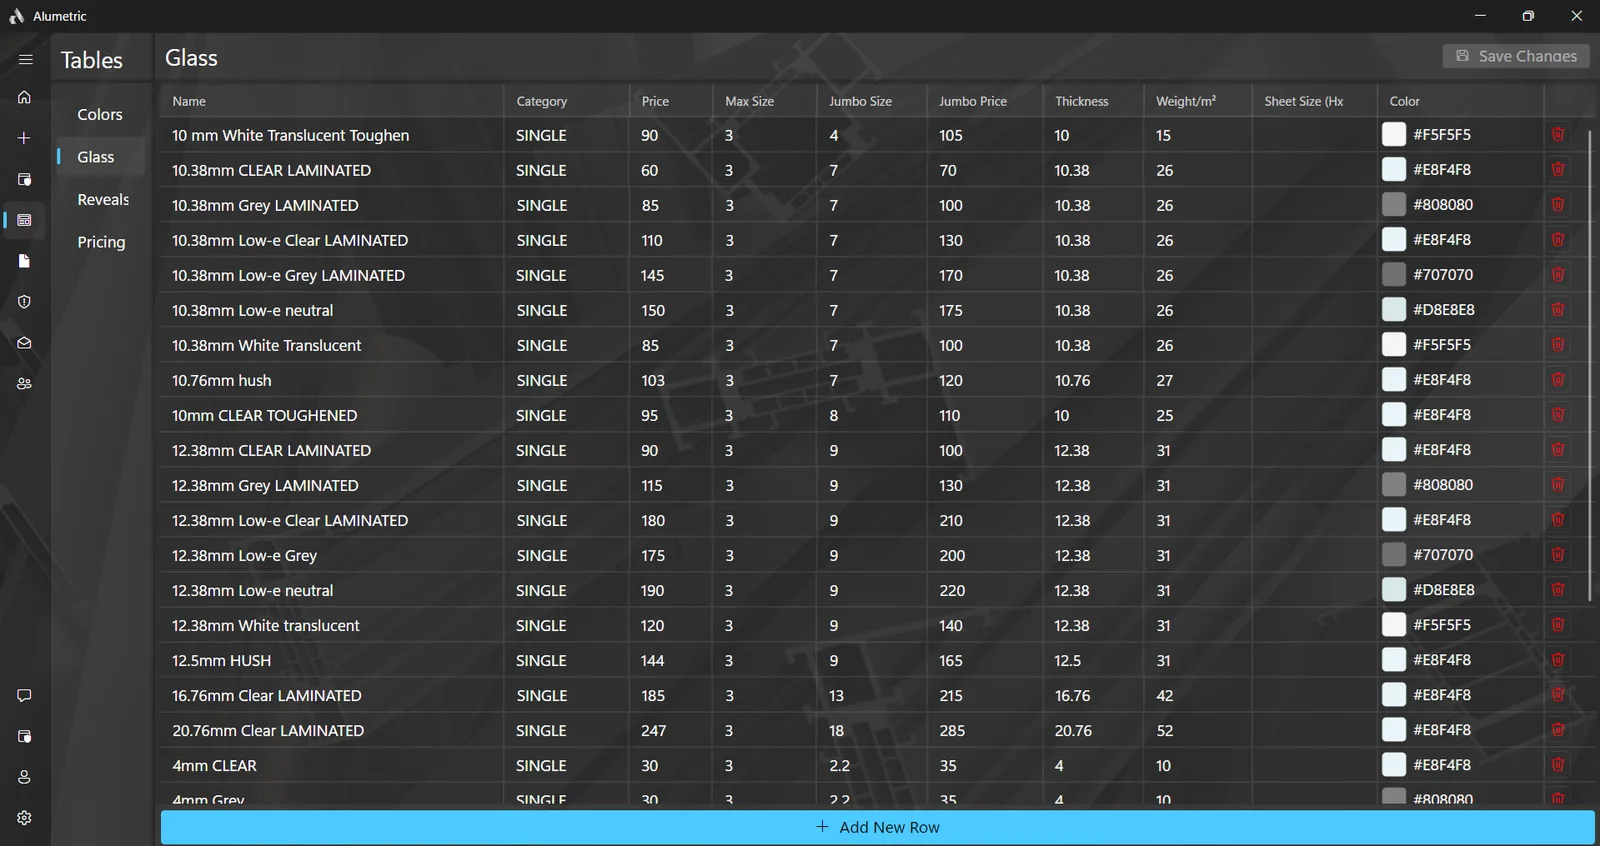Delete the 10 mm White Translucent Toughen row

[1558, 134]
